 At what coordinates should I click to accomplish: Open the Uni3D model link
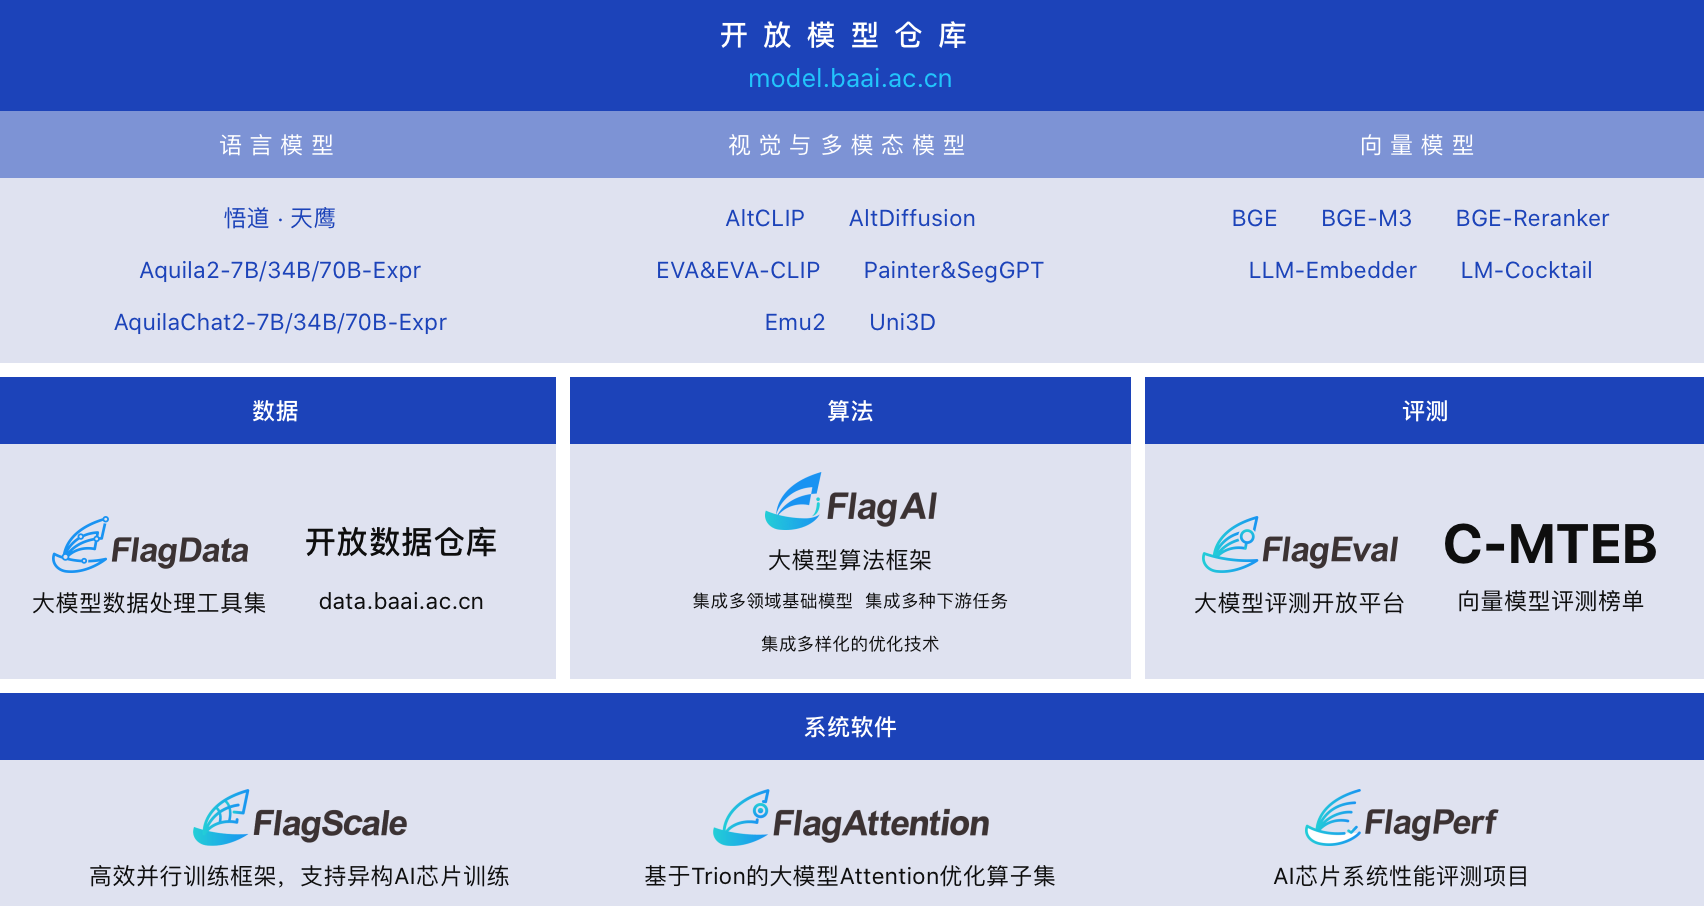(x=902, y=322)
